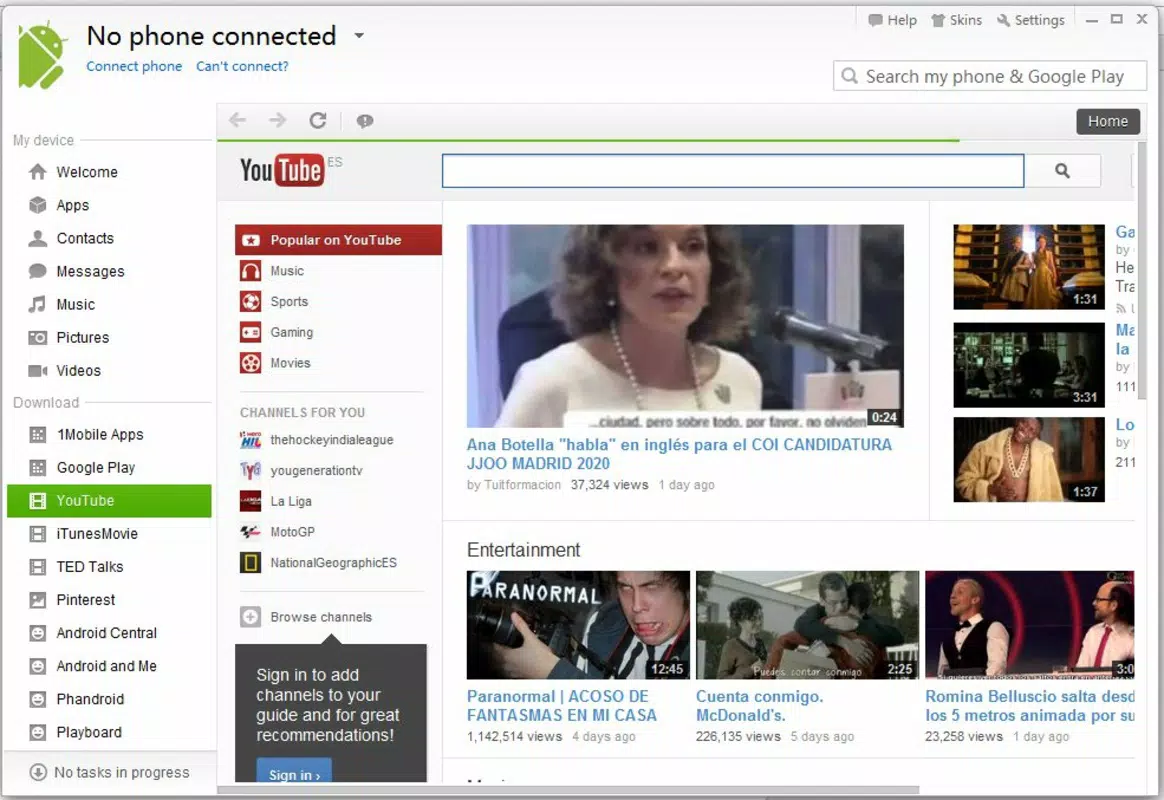This screenshot has height=800, width=1164.
Task: Select Popular on YouTube tab
Action: [339, 240]
